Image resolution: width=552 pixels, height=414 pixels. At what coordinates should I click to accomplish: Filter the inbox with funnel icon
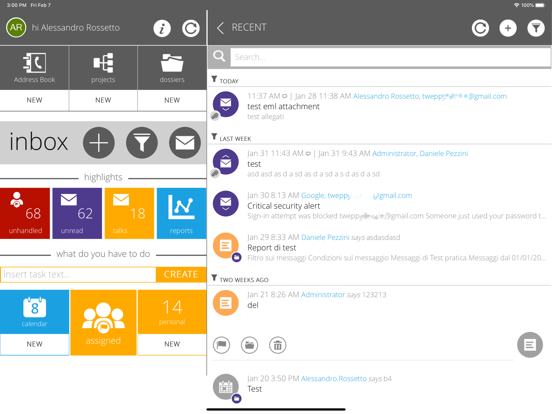pos(142,143)
